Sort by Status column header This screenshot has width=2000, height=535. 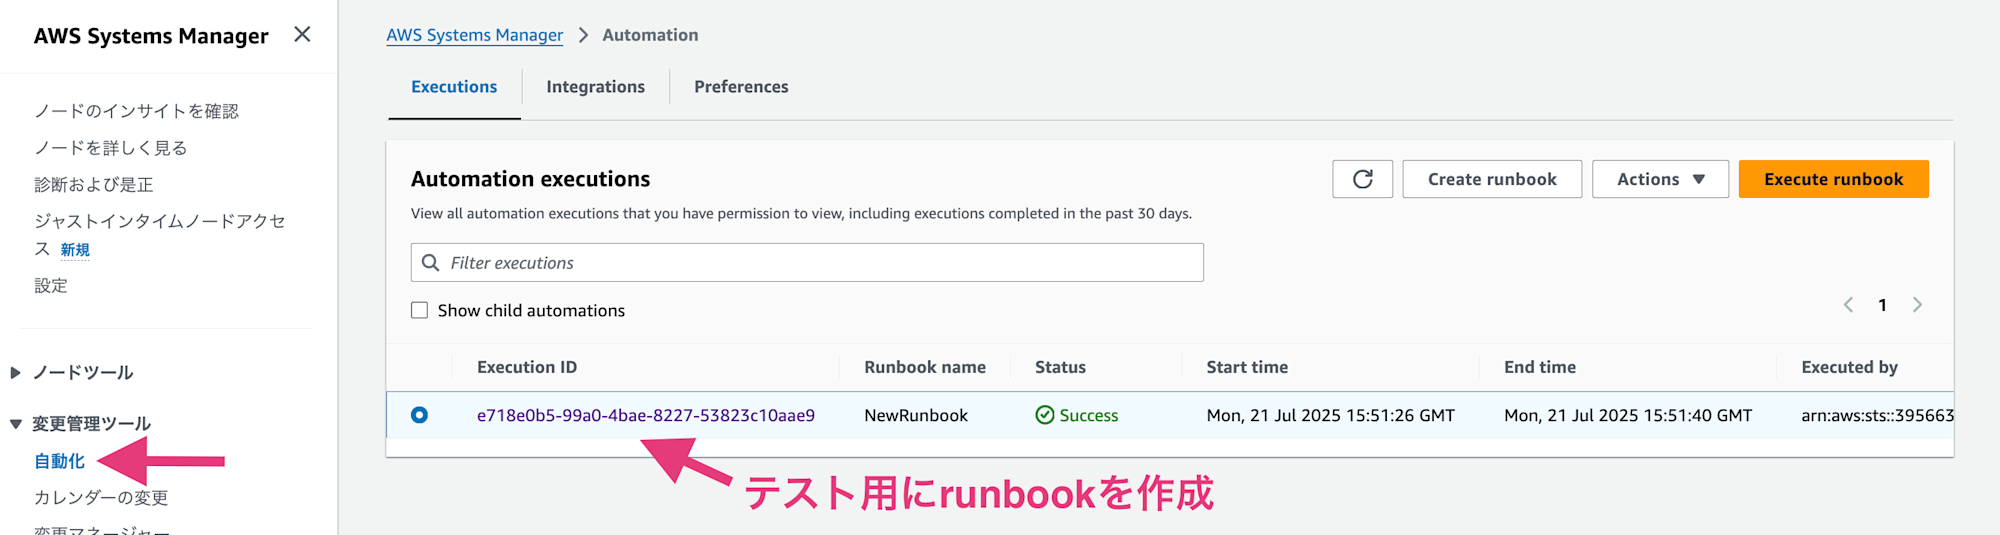[x=1060, y=367]
